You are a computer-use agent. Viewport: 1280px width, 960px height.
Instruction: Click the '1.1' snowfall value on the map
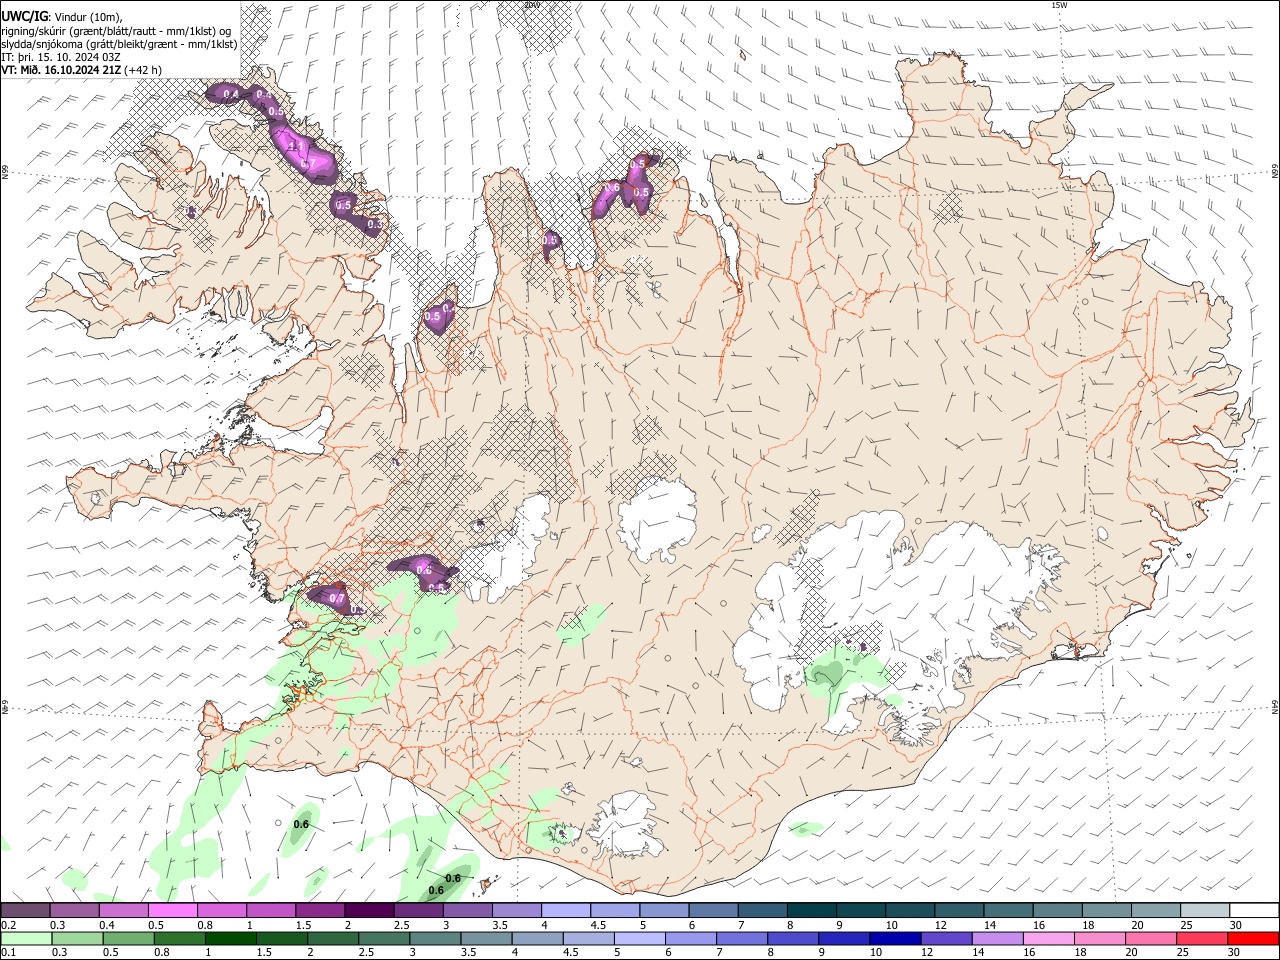pyautogui.click(x=296, y=147)
